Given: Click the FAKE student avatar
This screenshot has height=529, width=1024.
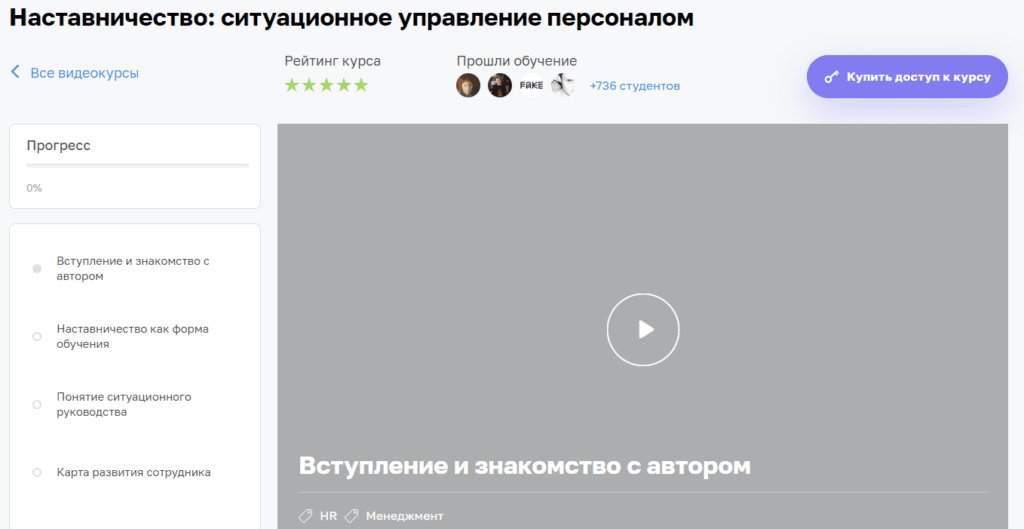Looking at the screenshot, I should (x=531, y=86).
